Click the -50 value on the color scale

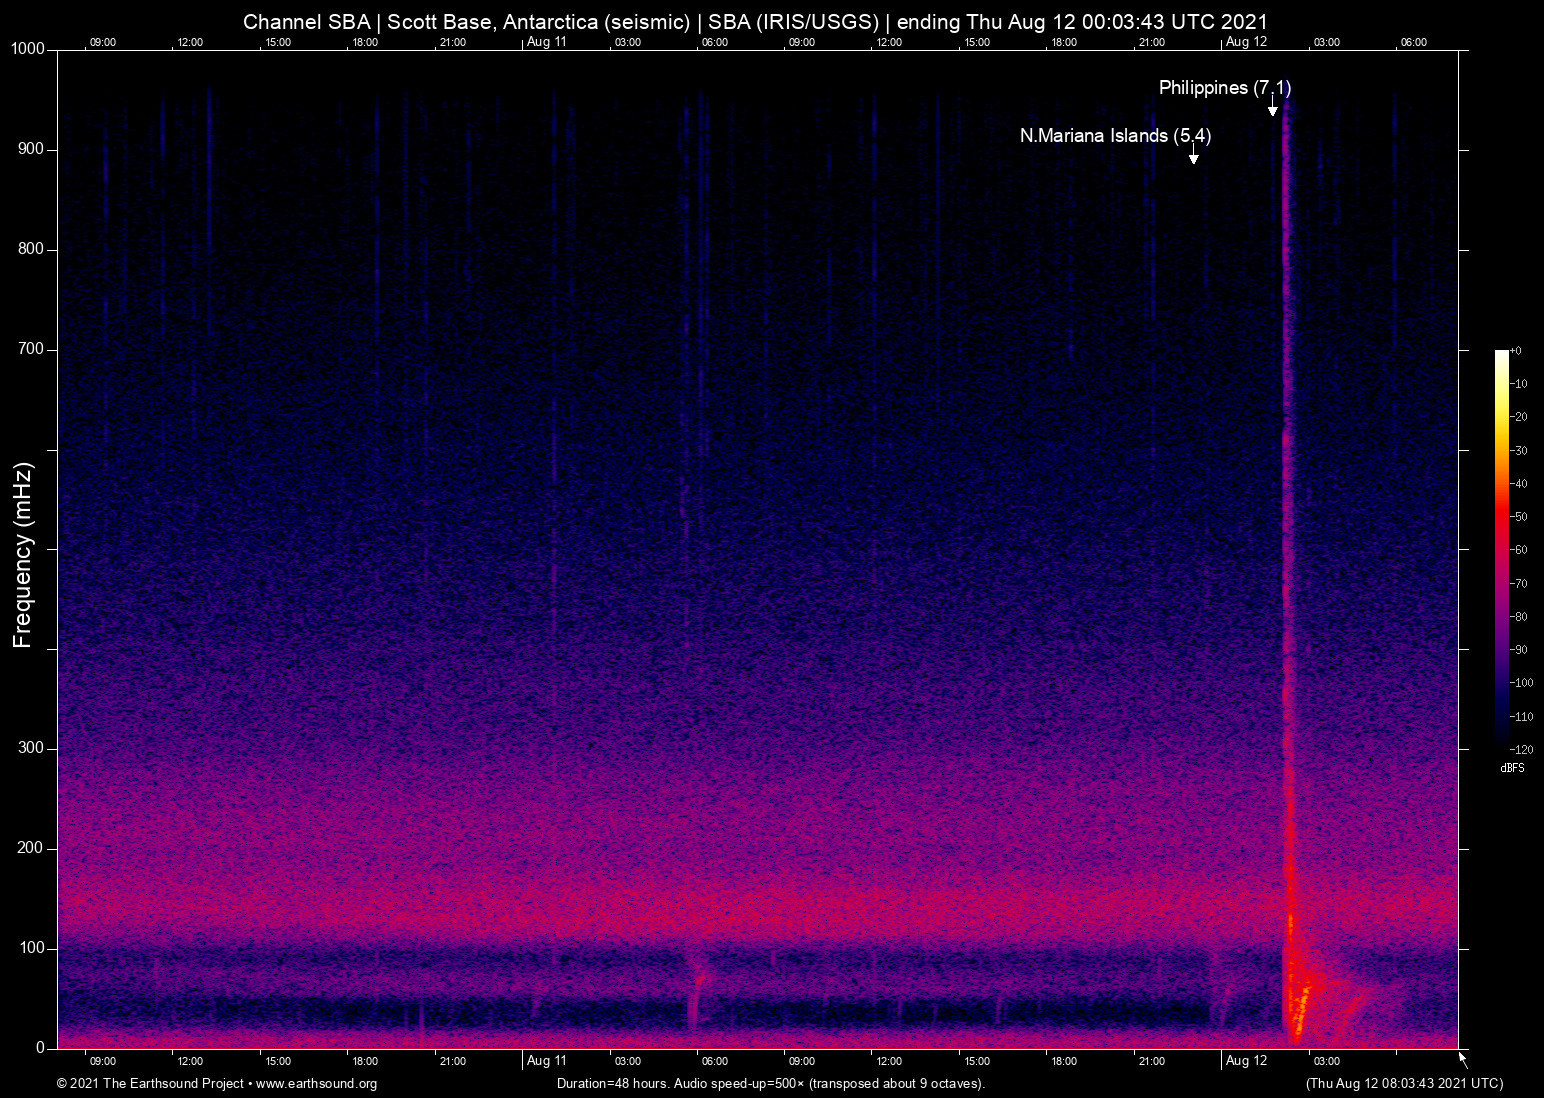[x=1519, y=517]
